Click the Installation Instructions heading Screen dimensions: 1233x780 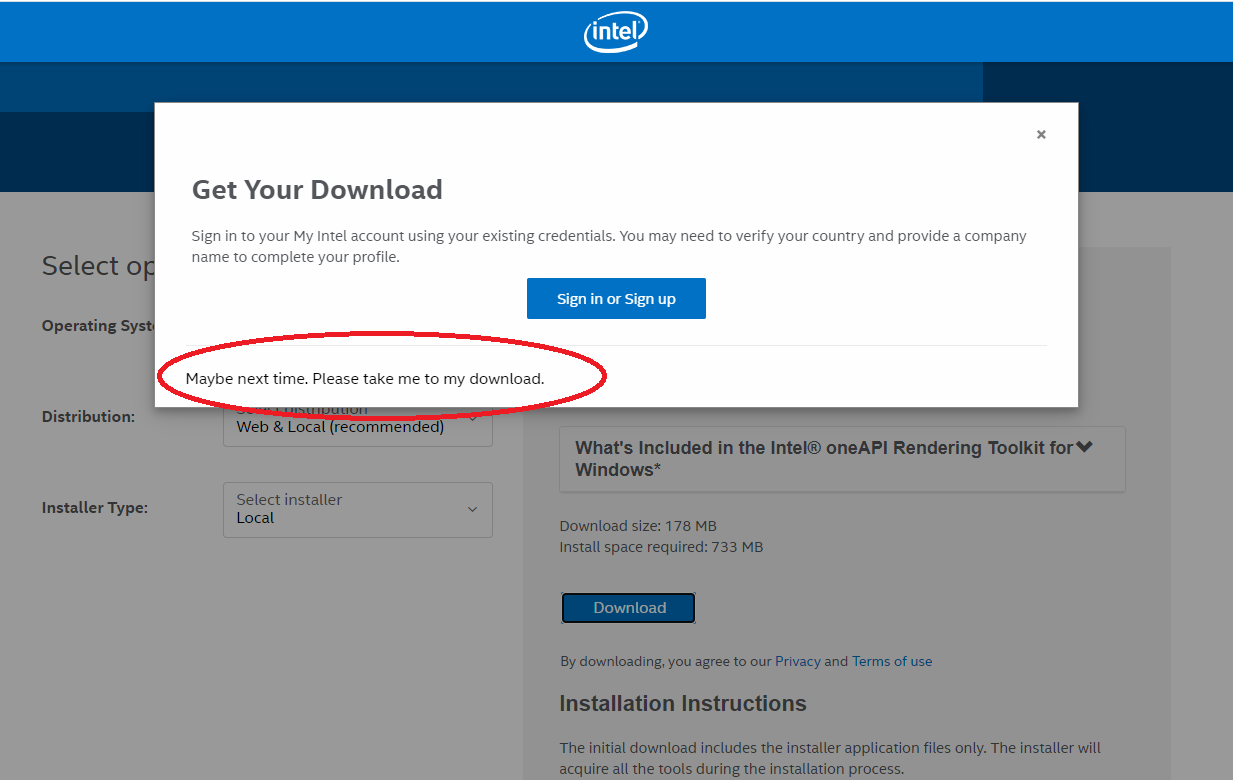(683, 703)
